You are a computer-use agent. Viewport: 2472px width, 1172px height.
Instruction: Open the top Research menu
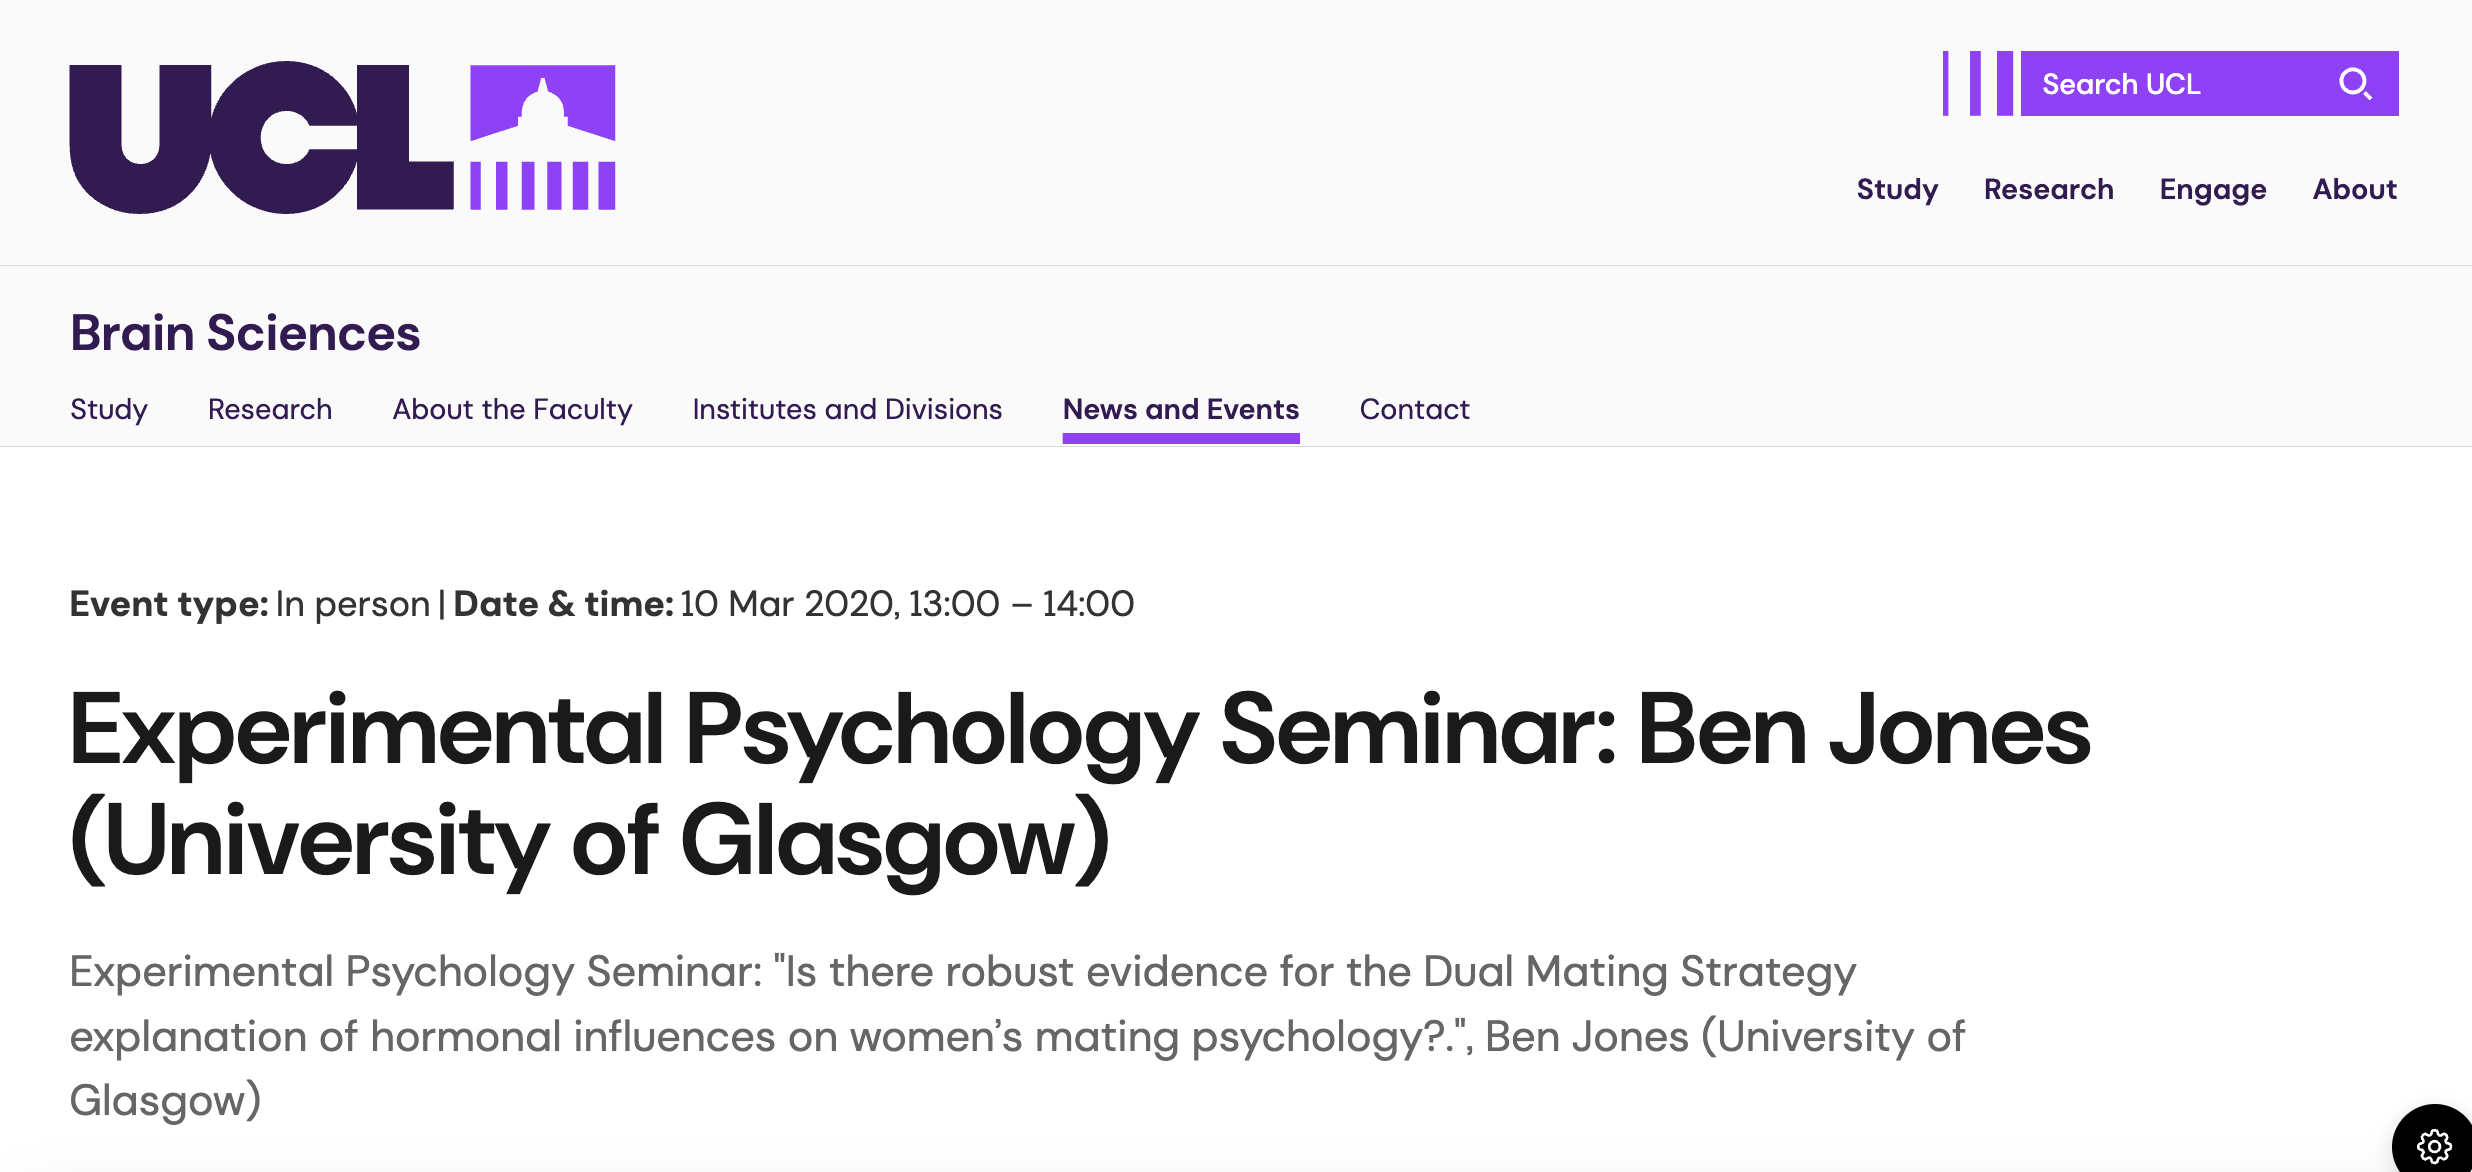[x=2048, y=189]
